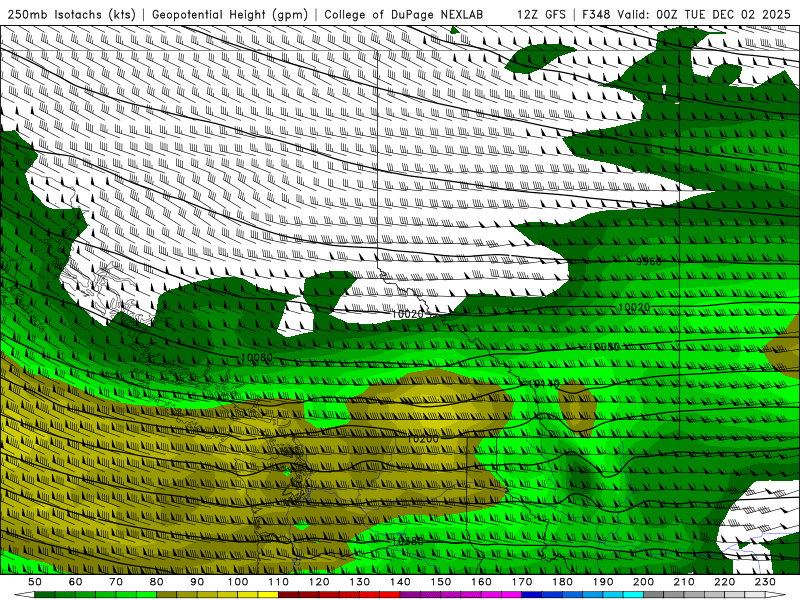The width and height of the screenshot is (800, 600).
Task: Click the "College of DuPage NEXLAB" header text
Action: (404, 14)
